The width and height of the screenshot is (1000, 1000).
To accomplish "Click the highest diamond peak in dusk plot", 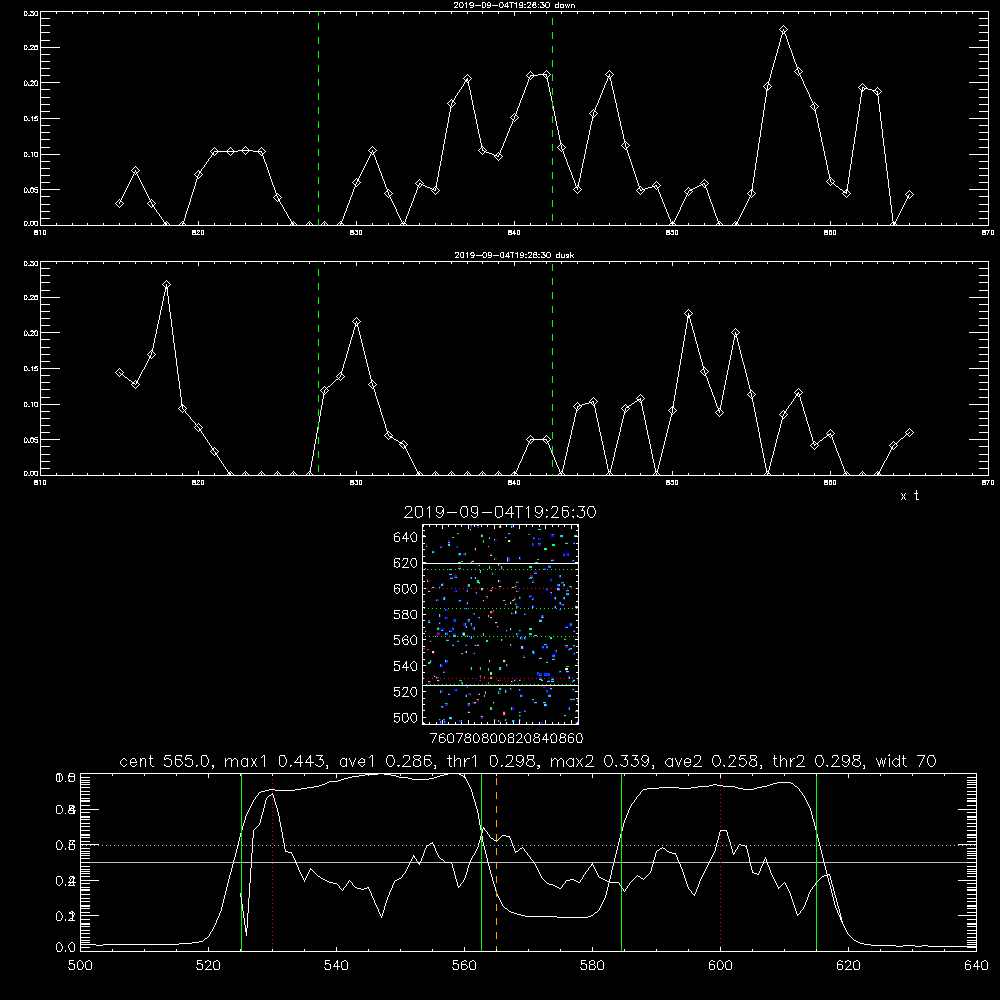I will [166, 284].
